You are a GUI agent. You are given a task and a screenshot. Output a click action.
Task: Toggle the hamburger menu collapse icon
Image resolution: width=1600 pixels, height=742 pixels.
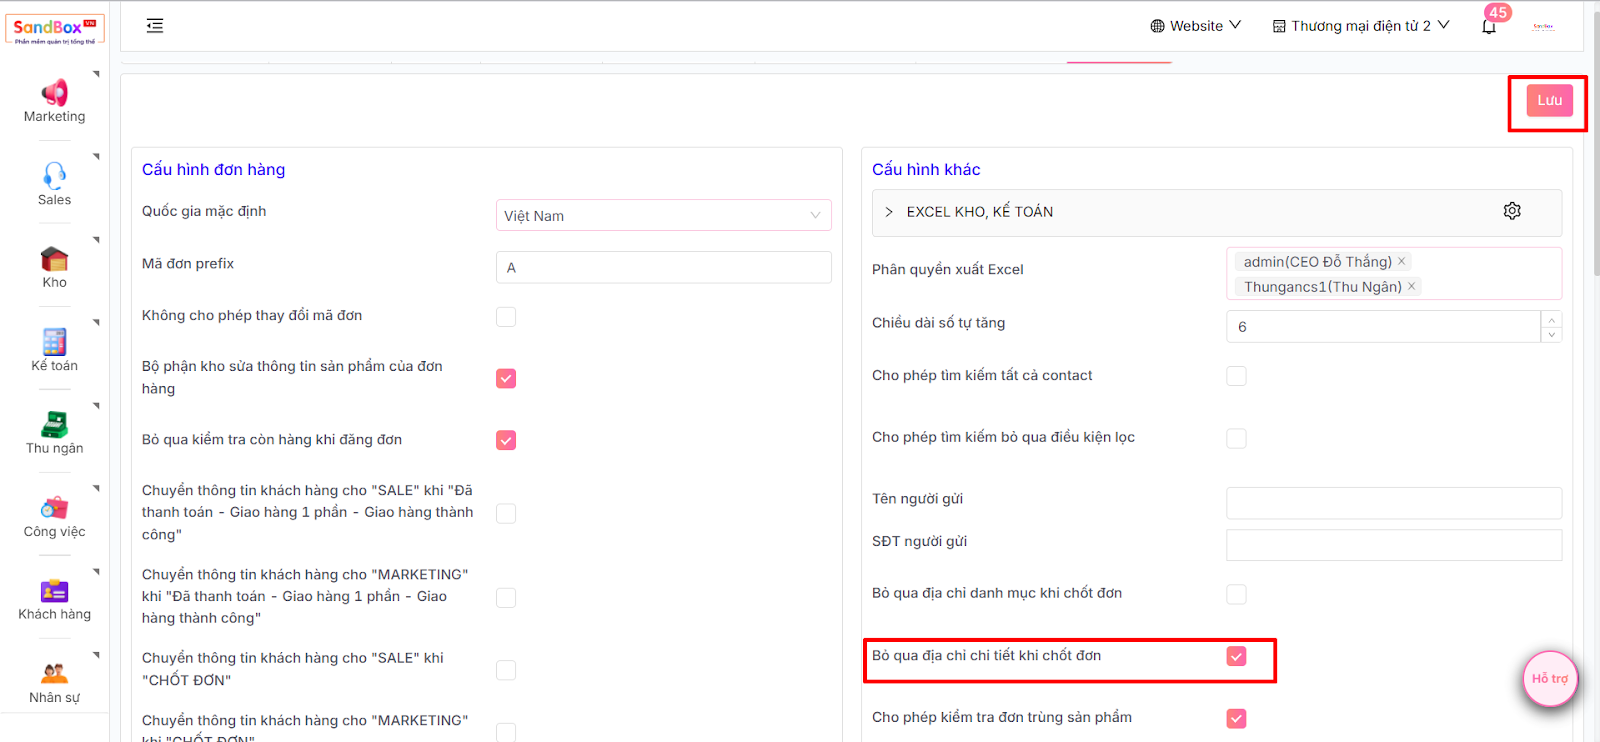click(155, 26)
